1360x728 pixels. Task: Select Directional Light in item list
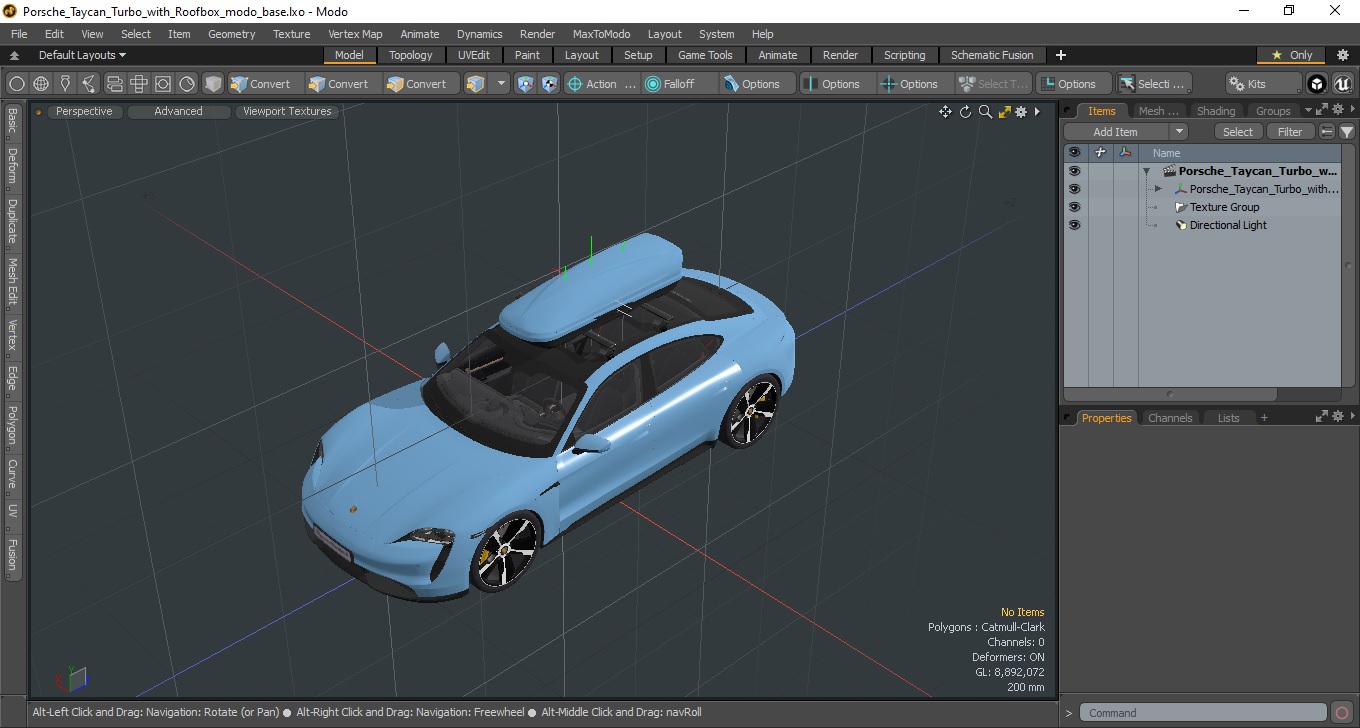tap(1228, 225)
